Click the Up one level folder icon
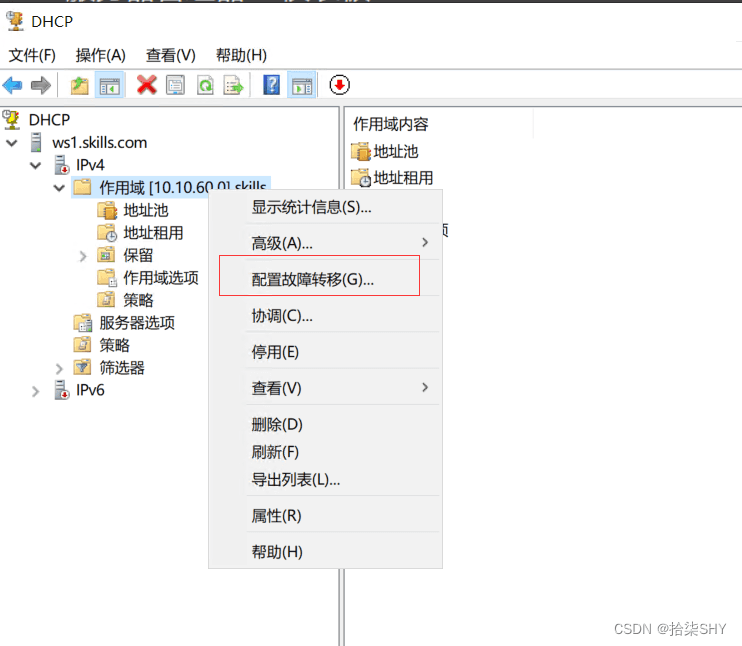This screenshot has width=742, height=646. tap(80, 86)
